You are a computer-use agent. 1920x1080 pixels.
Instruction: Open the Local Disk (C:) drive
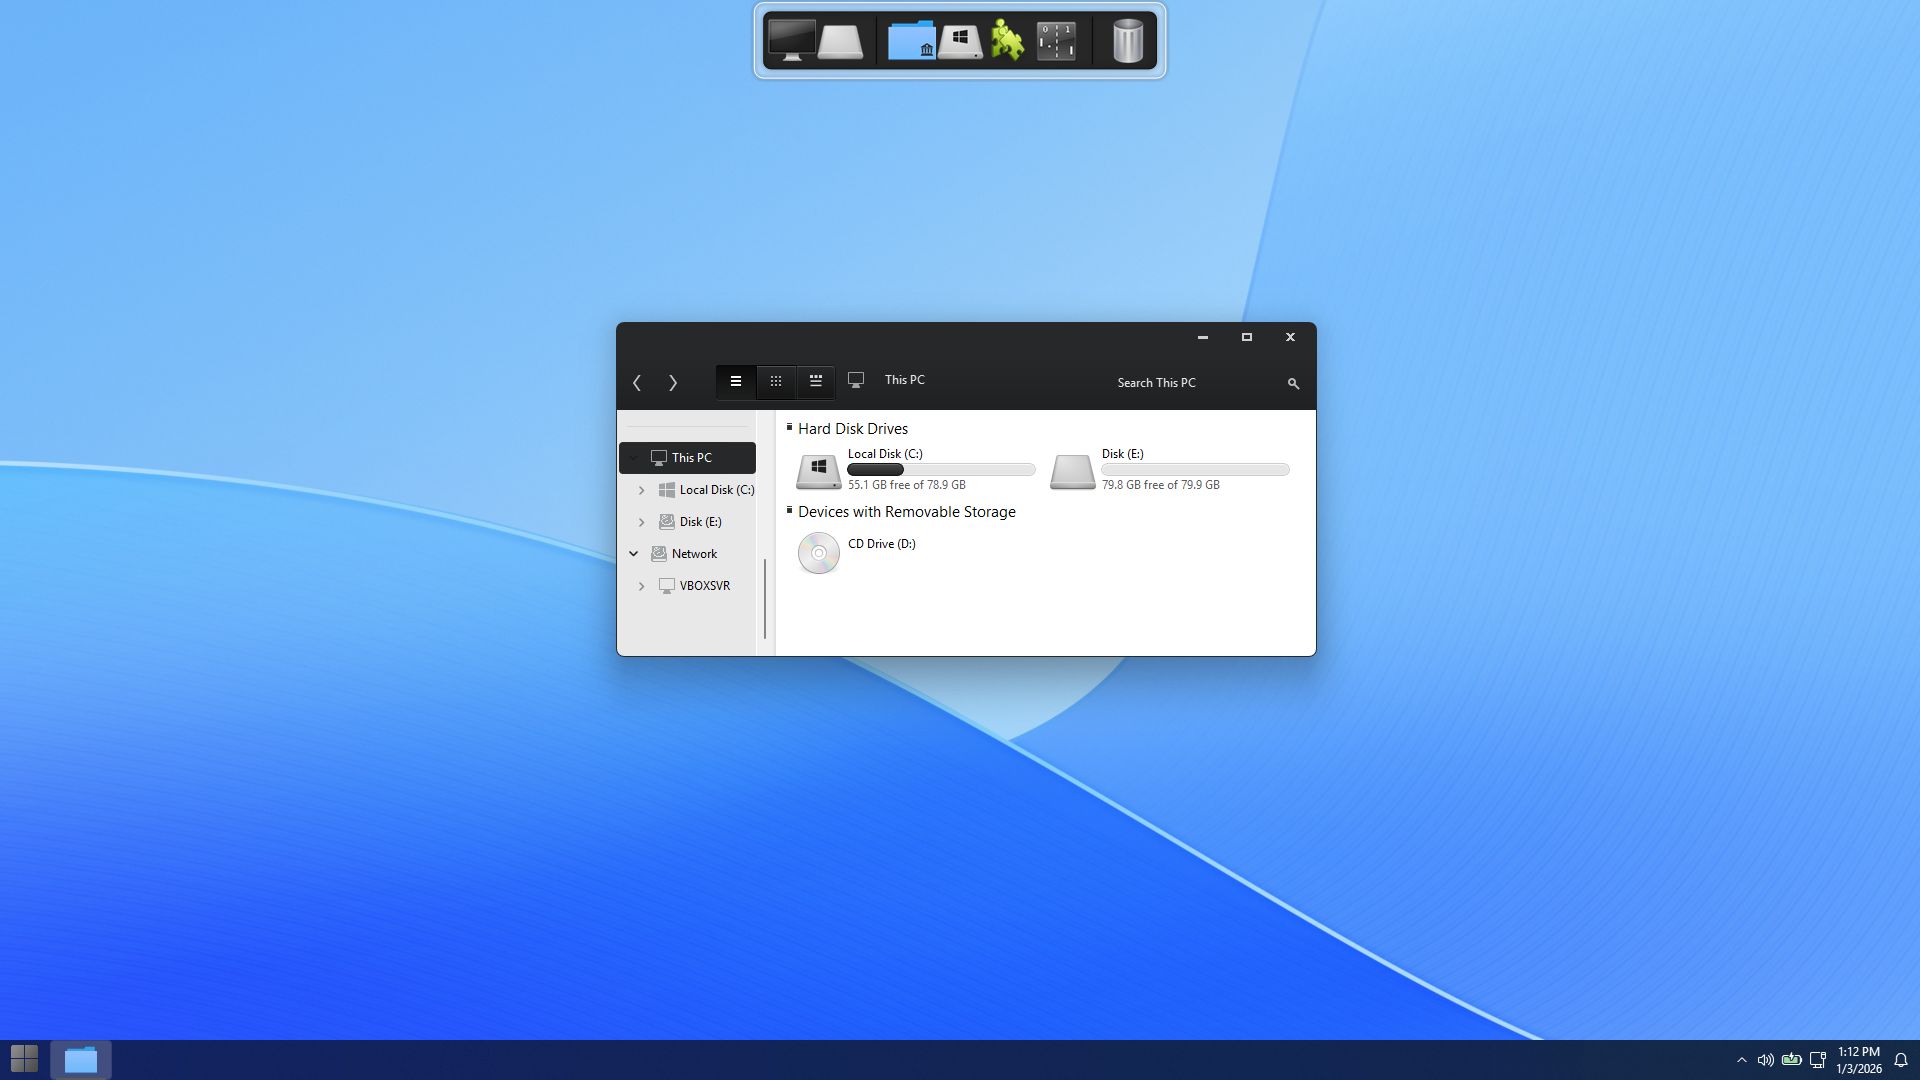[x=818, y=470]
